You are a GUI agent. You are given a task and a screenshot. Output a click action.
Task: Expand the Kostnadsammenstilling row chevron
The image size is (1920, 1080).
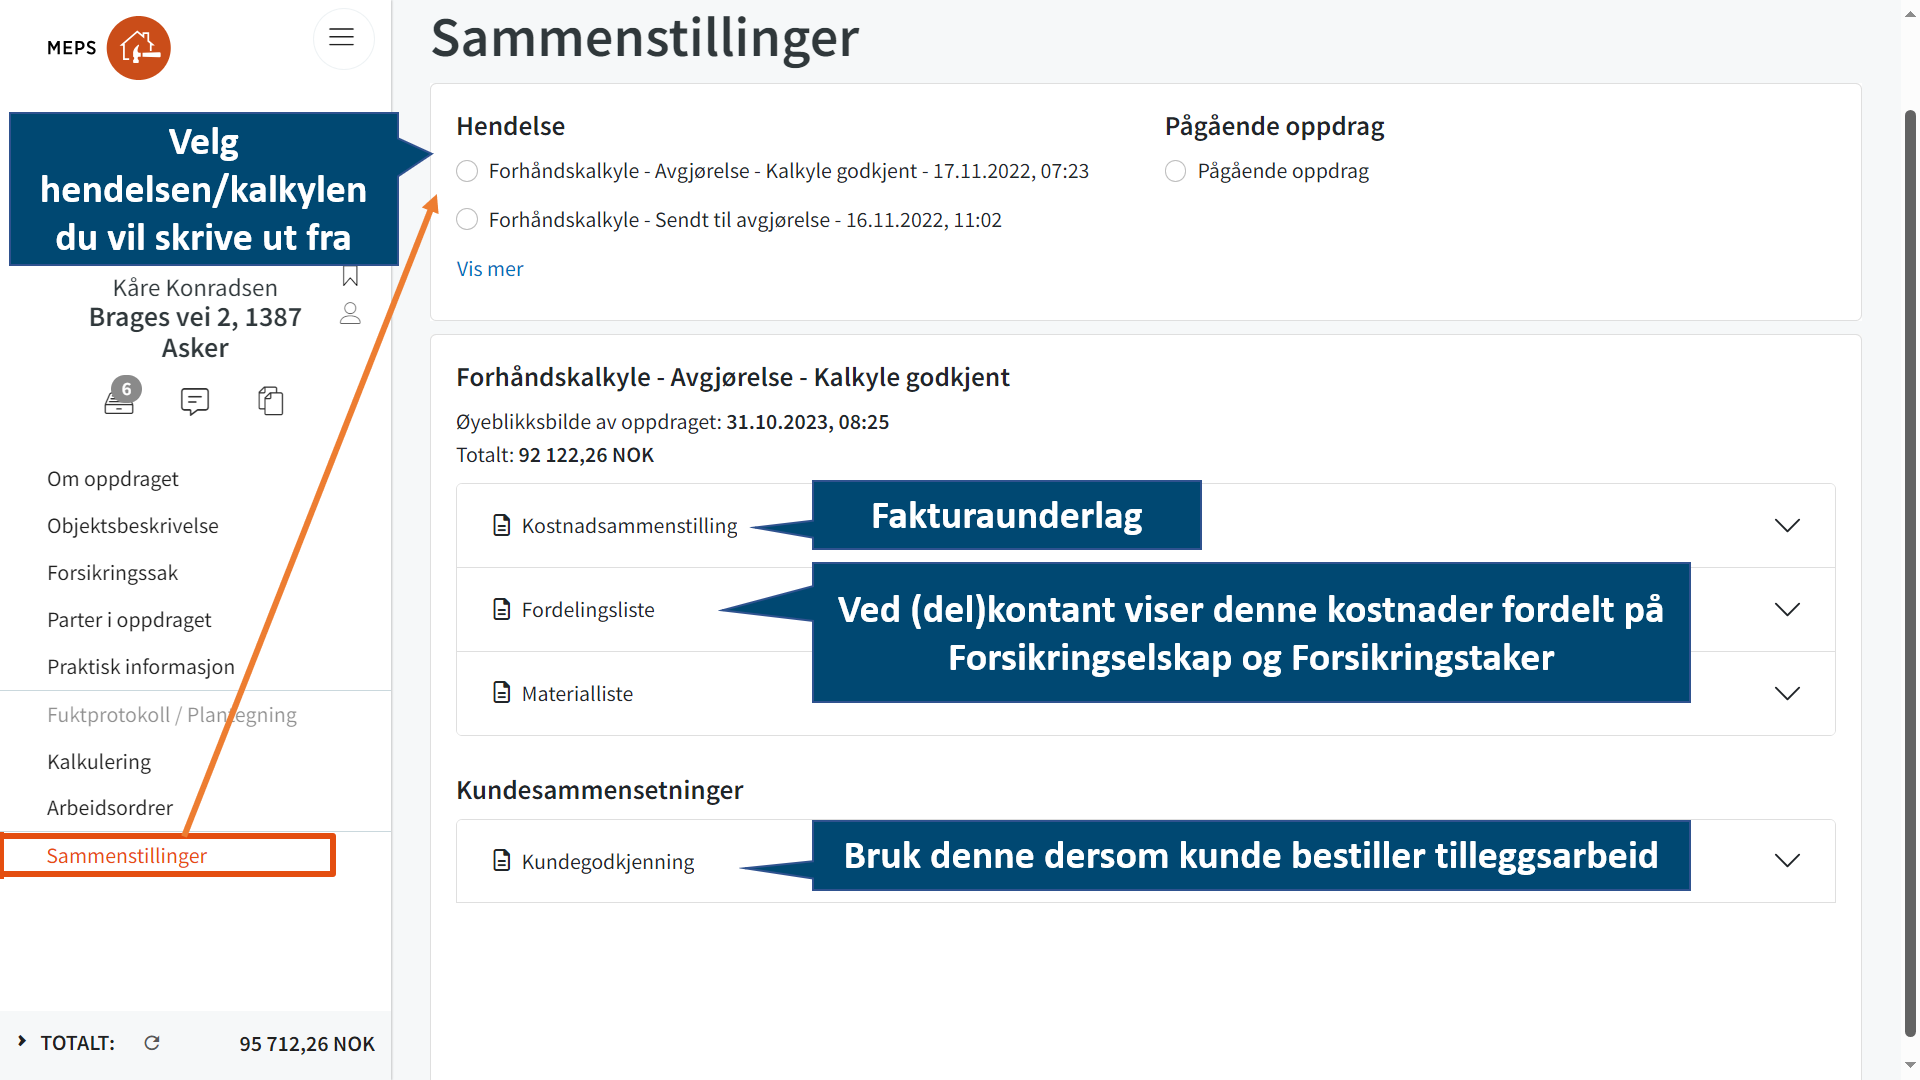click(1786, 526)
